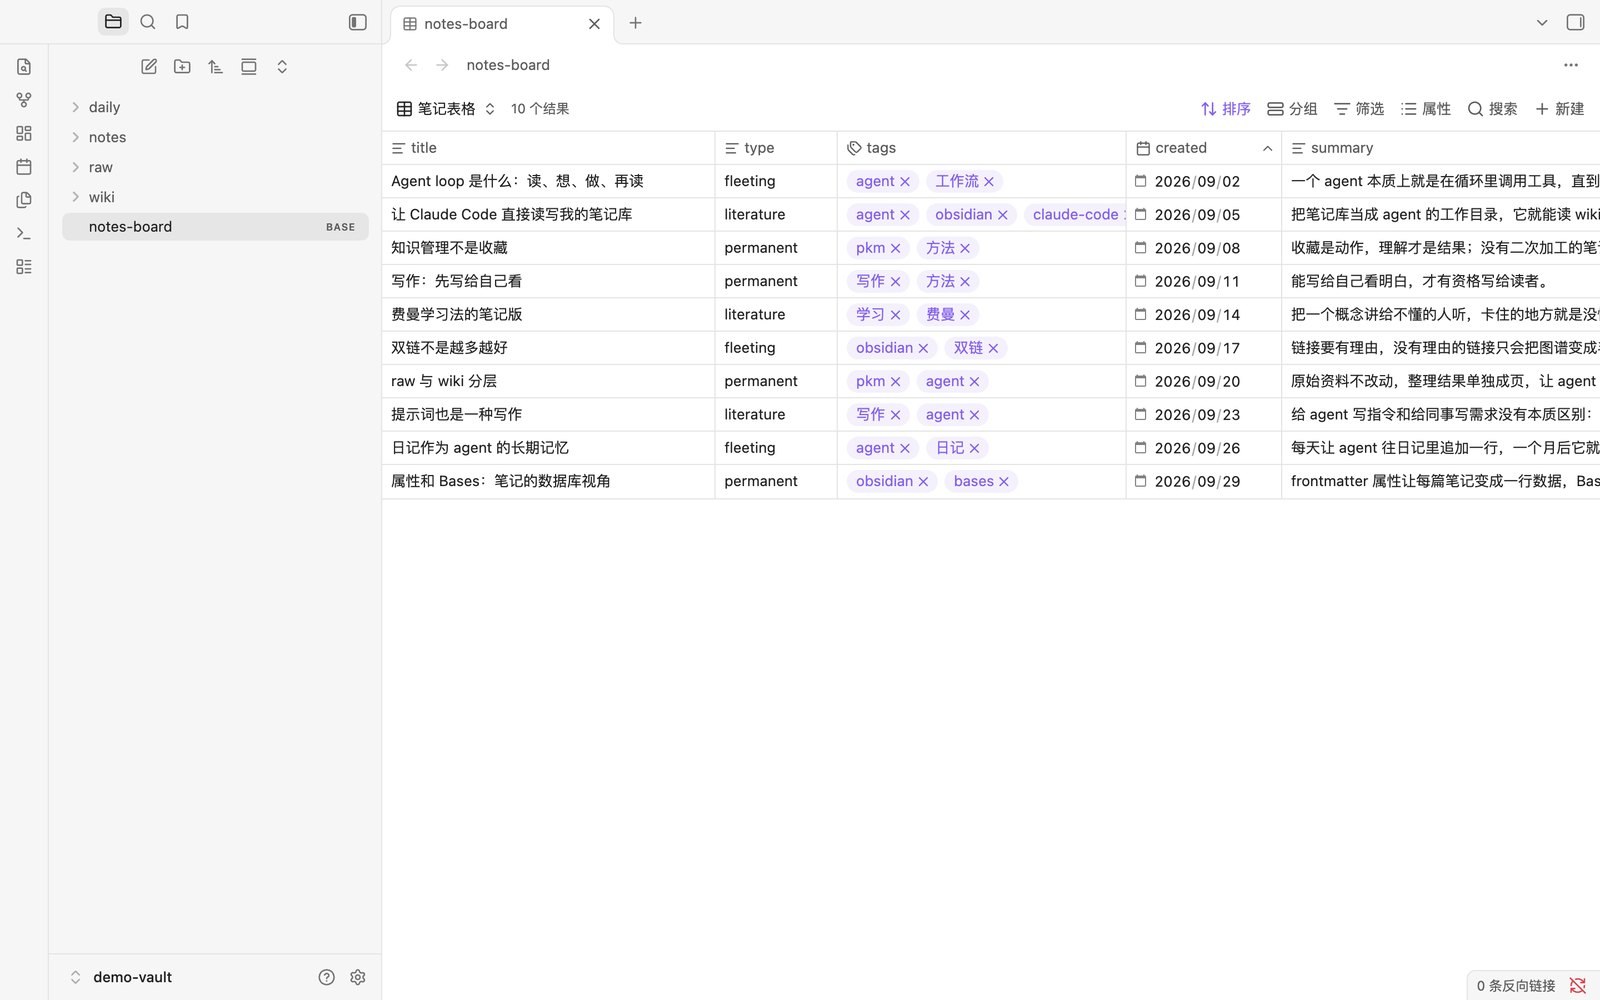Image resolution: width=1600 pixels, height=1000 pixels.
Task: Open the bookmarks pane icon
Action: click(x=182, y=22)
